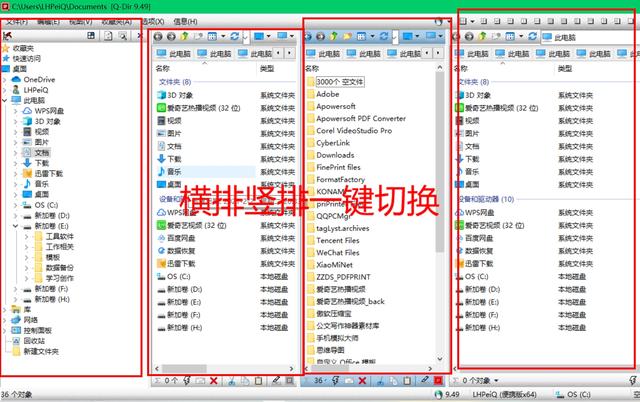Open the 收藏夹(A) menu
This screenshot has width=640, height=402.
117,22
